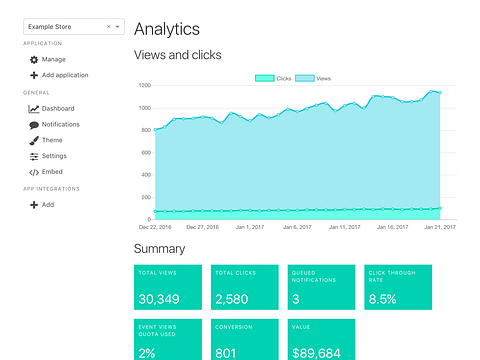The height and width of the screenshot is (360, 480).
Task: Clear the Example Store selection with the x
Action: coord(109,27)
